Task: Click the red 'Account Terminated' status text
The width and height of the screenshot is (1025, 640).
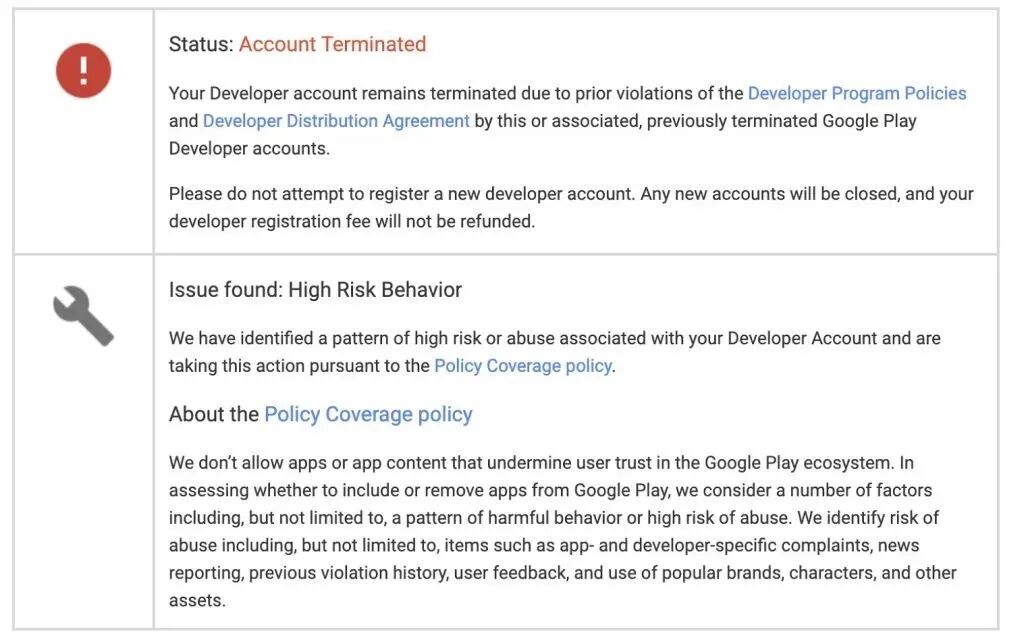Action: [x=332, y=44]
